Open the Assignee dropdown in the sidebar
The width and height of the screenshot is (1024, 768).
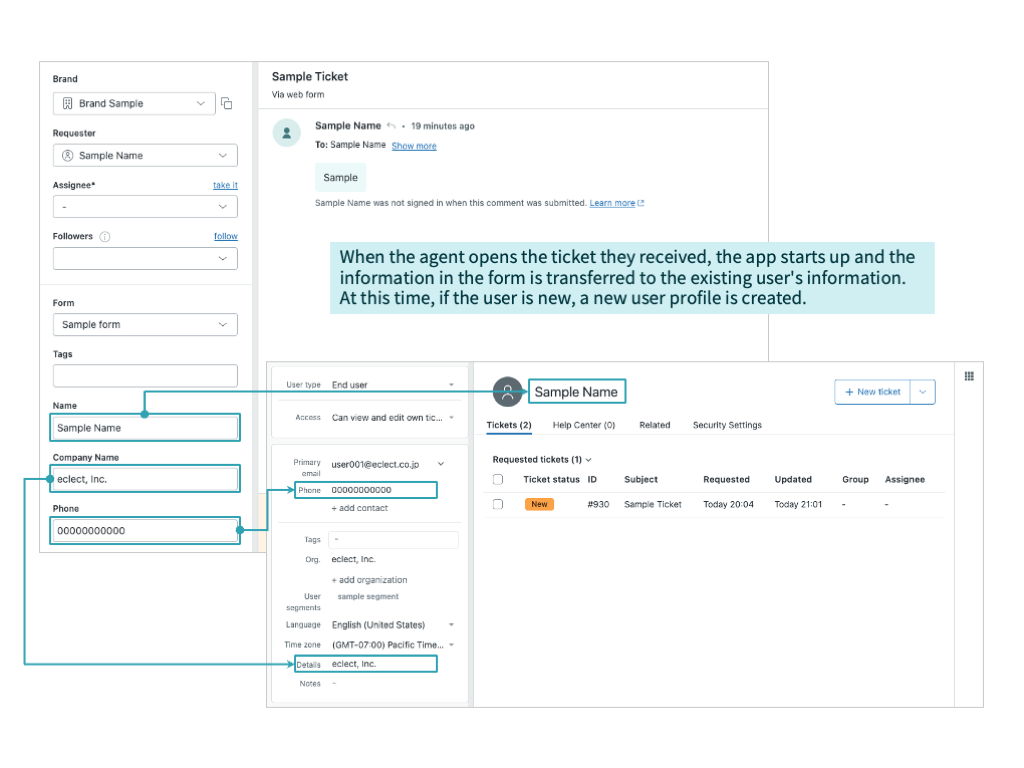(x=145, y=207)
